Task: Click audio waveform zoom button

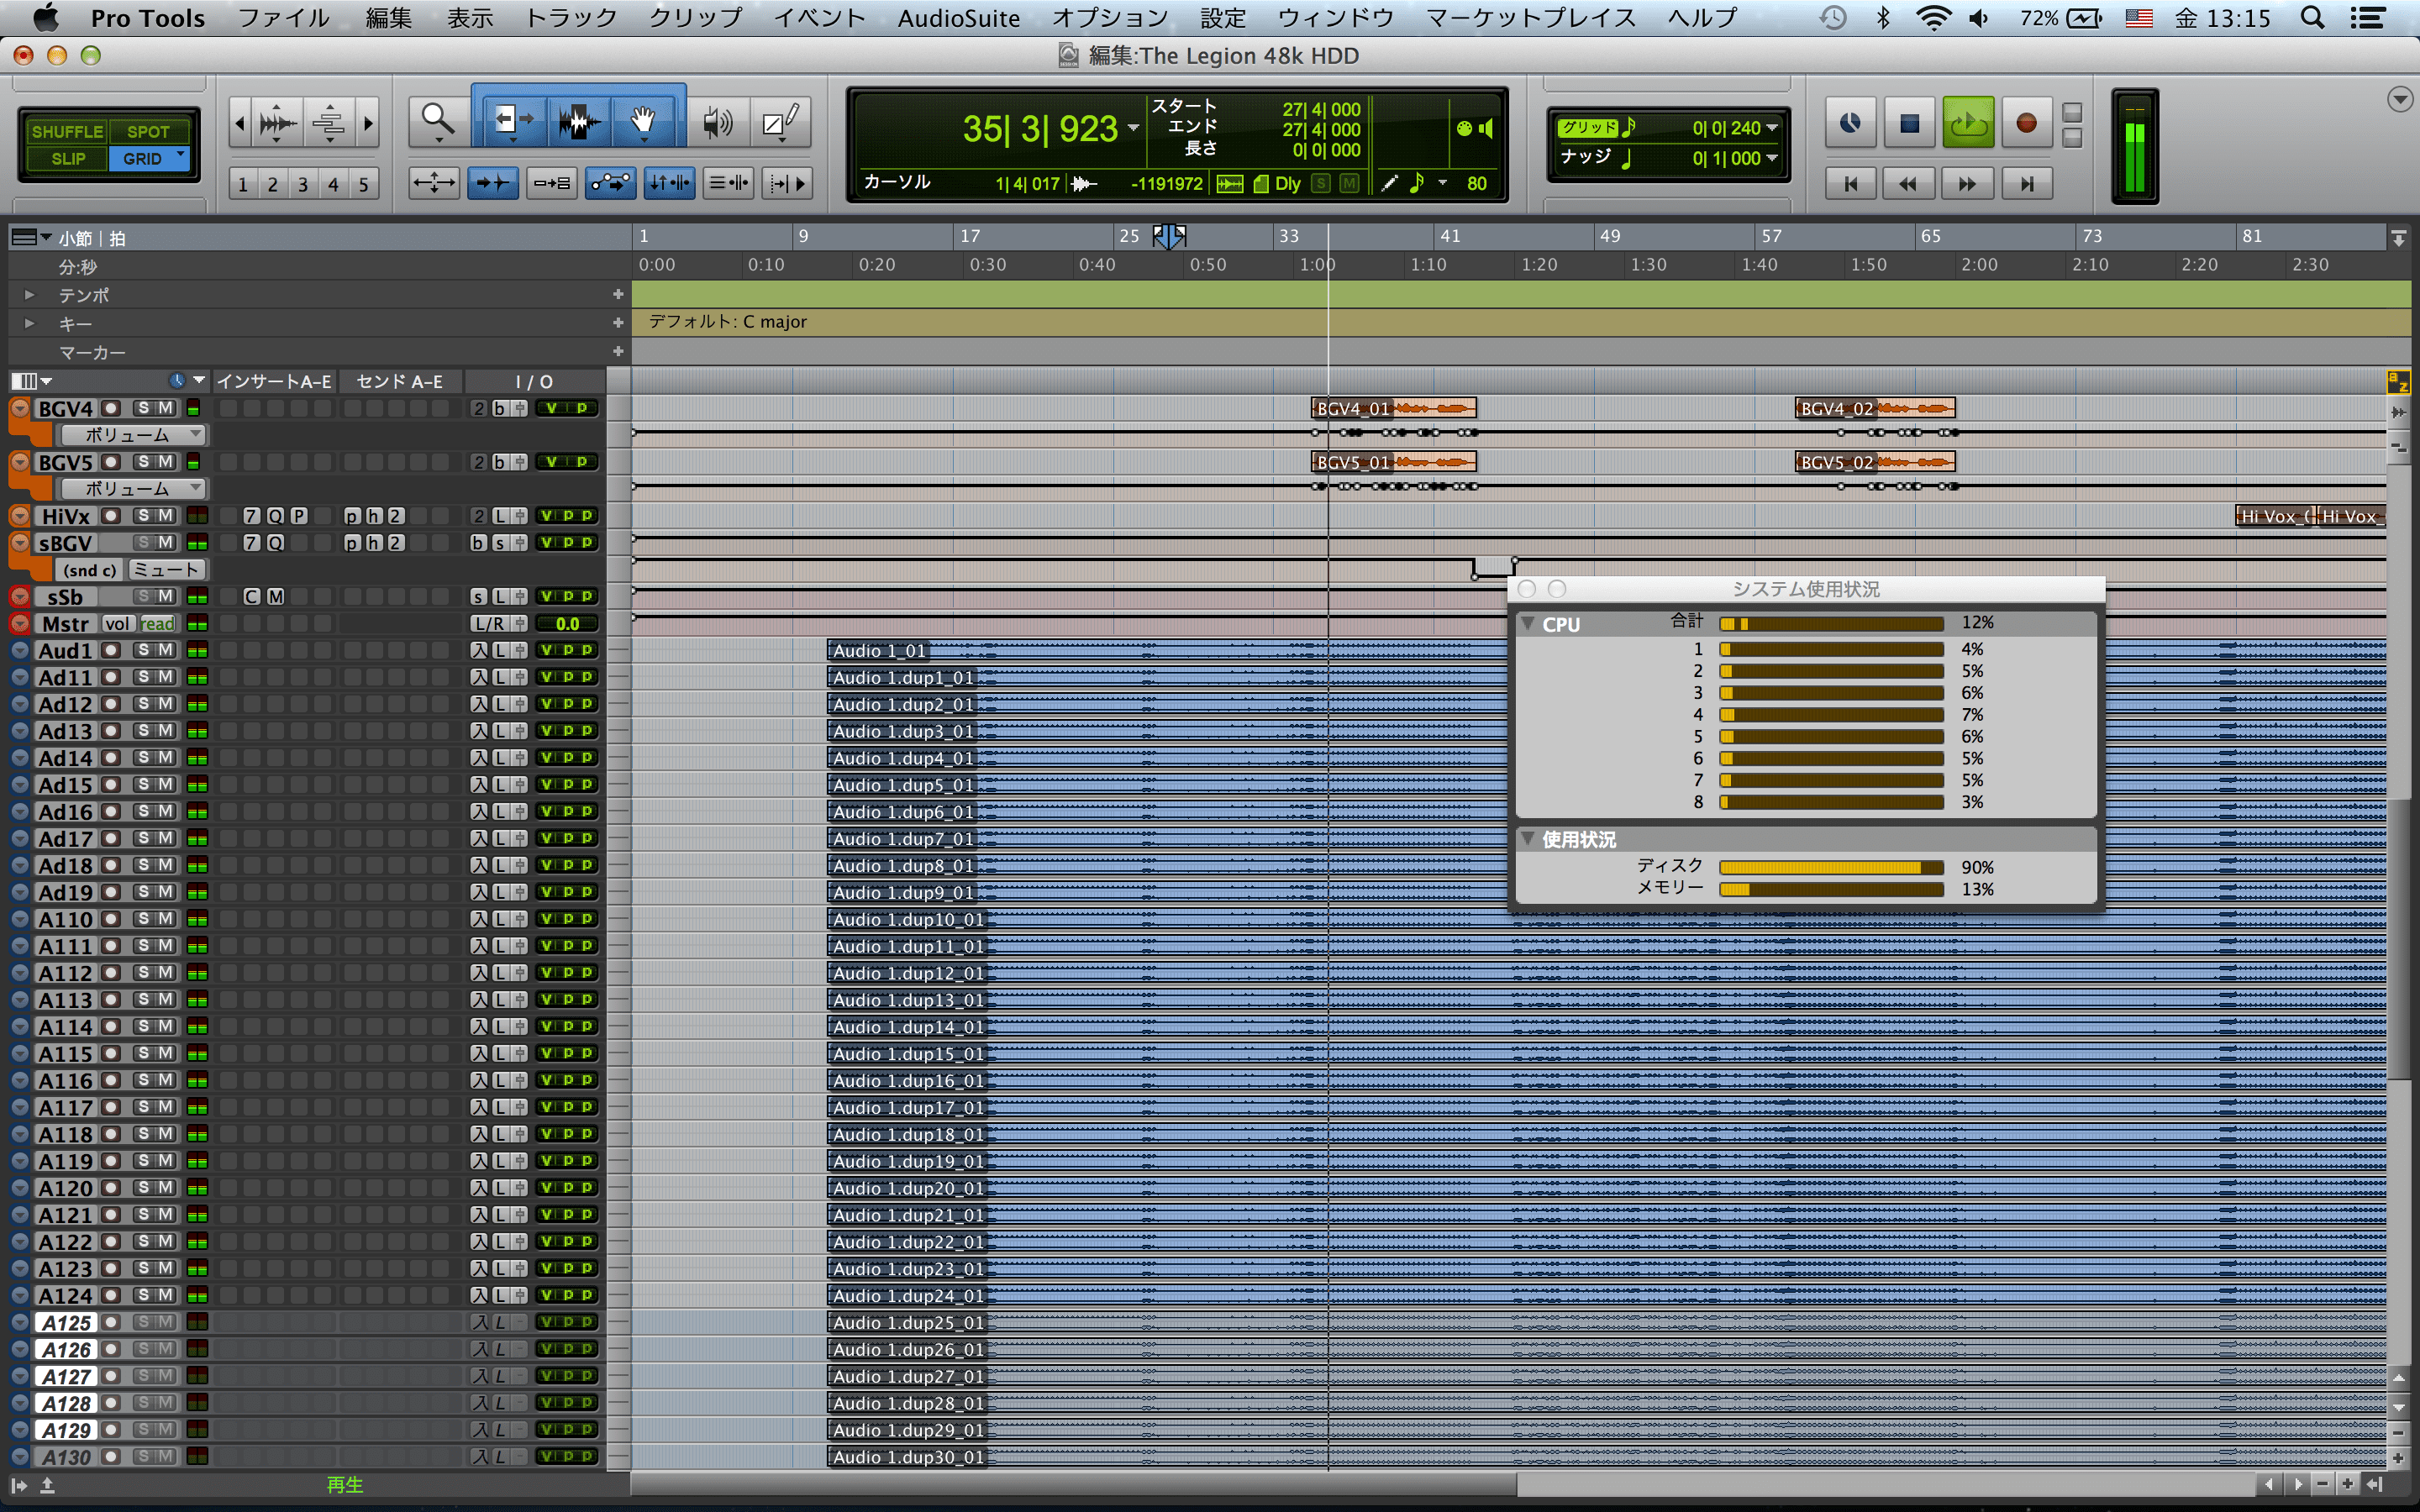Action: click(278, 123)
